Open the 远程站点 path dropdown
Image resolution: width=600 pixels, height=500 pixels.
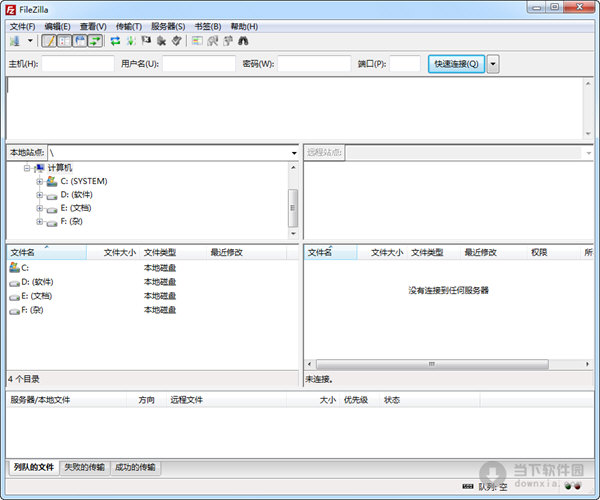(x=589, y=153)
